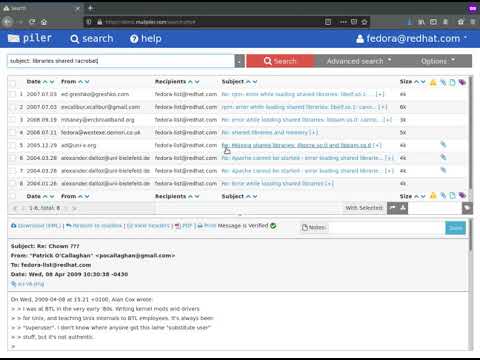The width and height of the screenshot is (480, 360).
Task: Click the paperclip attachment icon in the top header
Action: pos(443,82)
